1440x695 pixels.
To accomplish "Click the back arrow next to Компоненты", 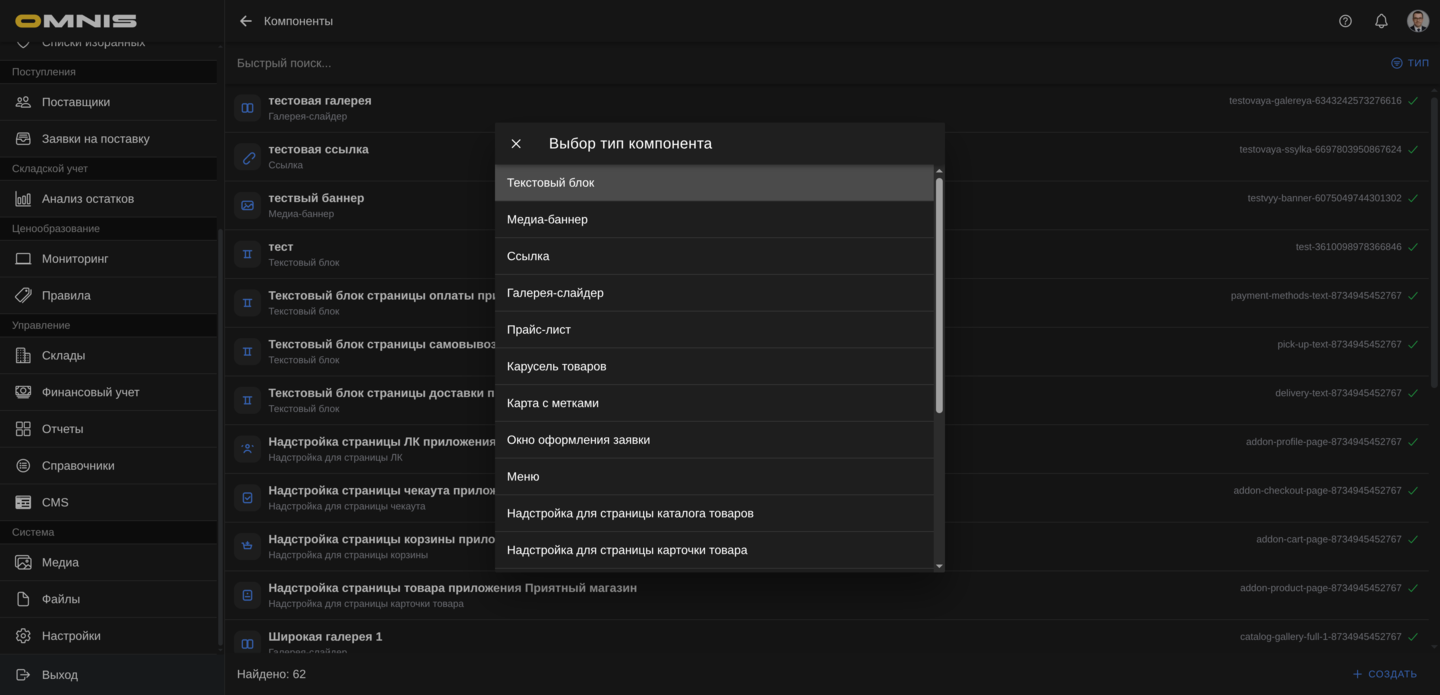I will click(246, 21).
